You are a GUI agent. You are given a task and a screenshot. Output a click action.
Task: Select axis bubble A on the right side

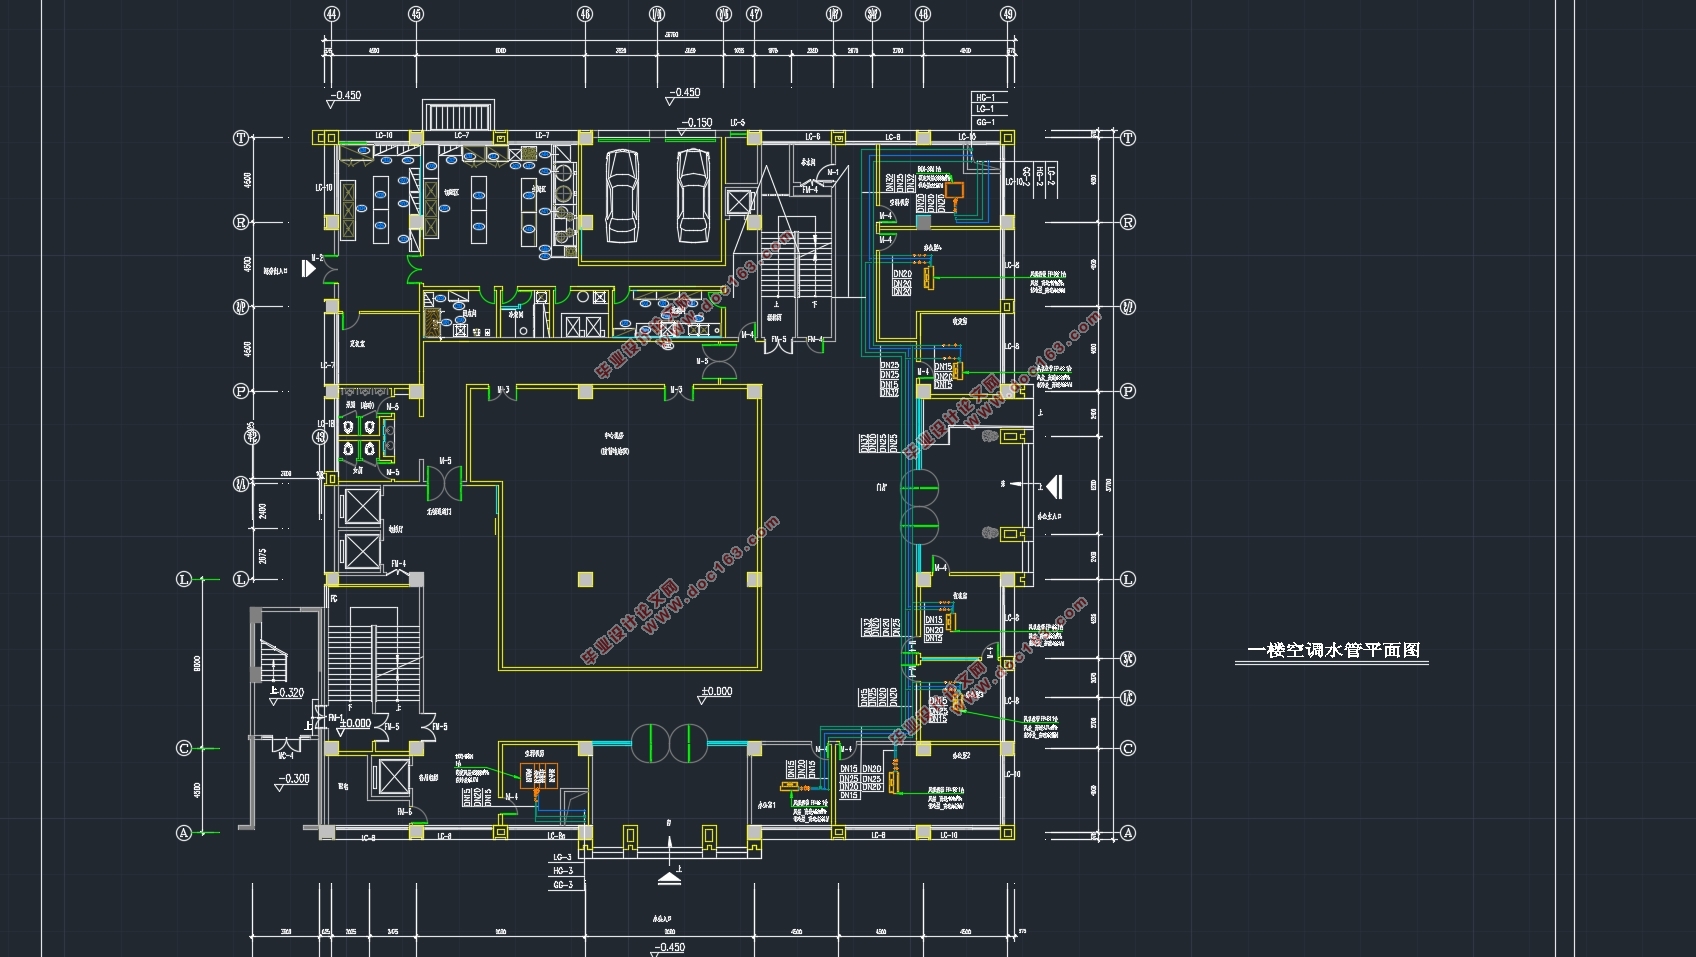[x=1128, y=833]
